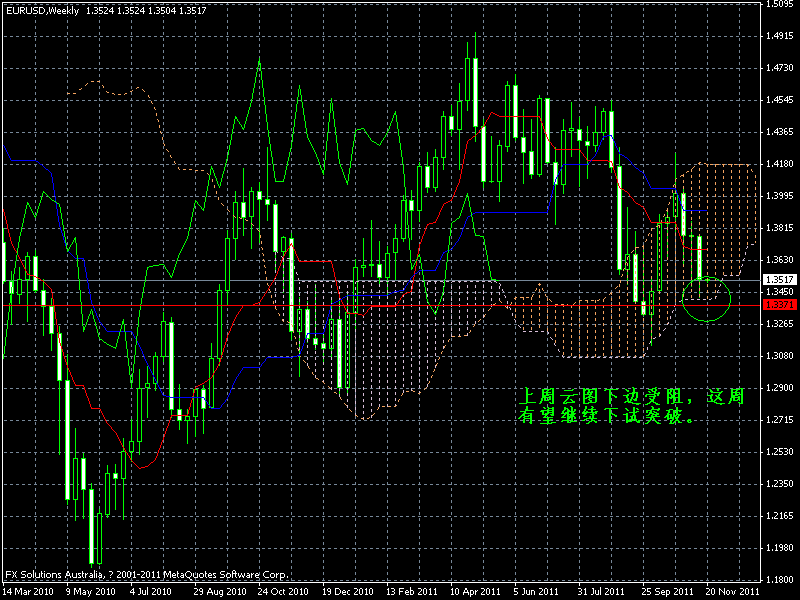The image size is (800, 600).
Task: Select the red horizontal line at 1.3371
Action: (380, 305)
